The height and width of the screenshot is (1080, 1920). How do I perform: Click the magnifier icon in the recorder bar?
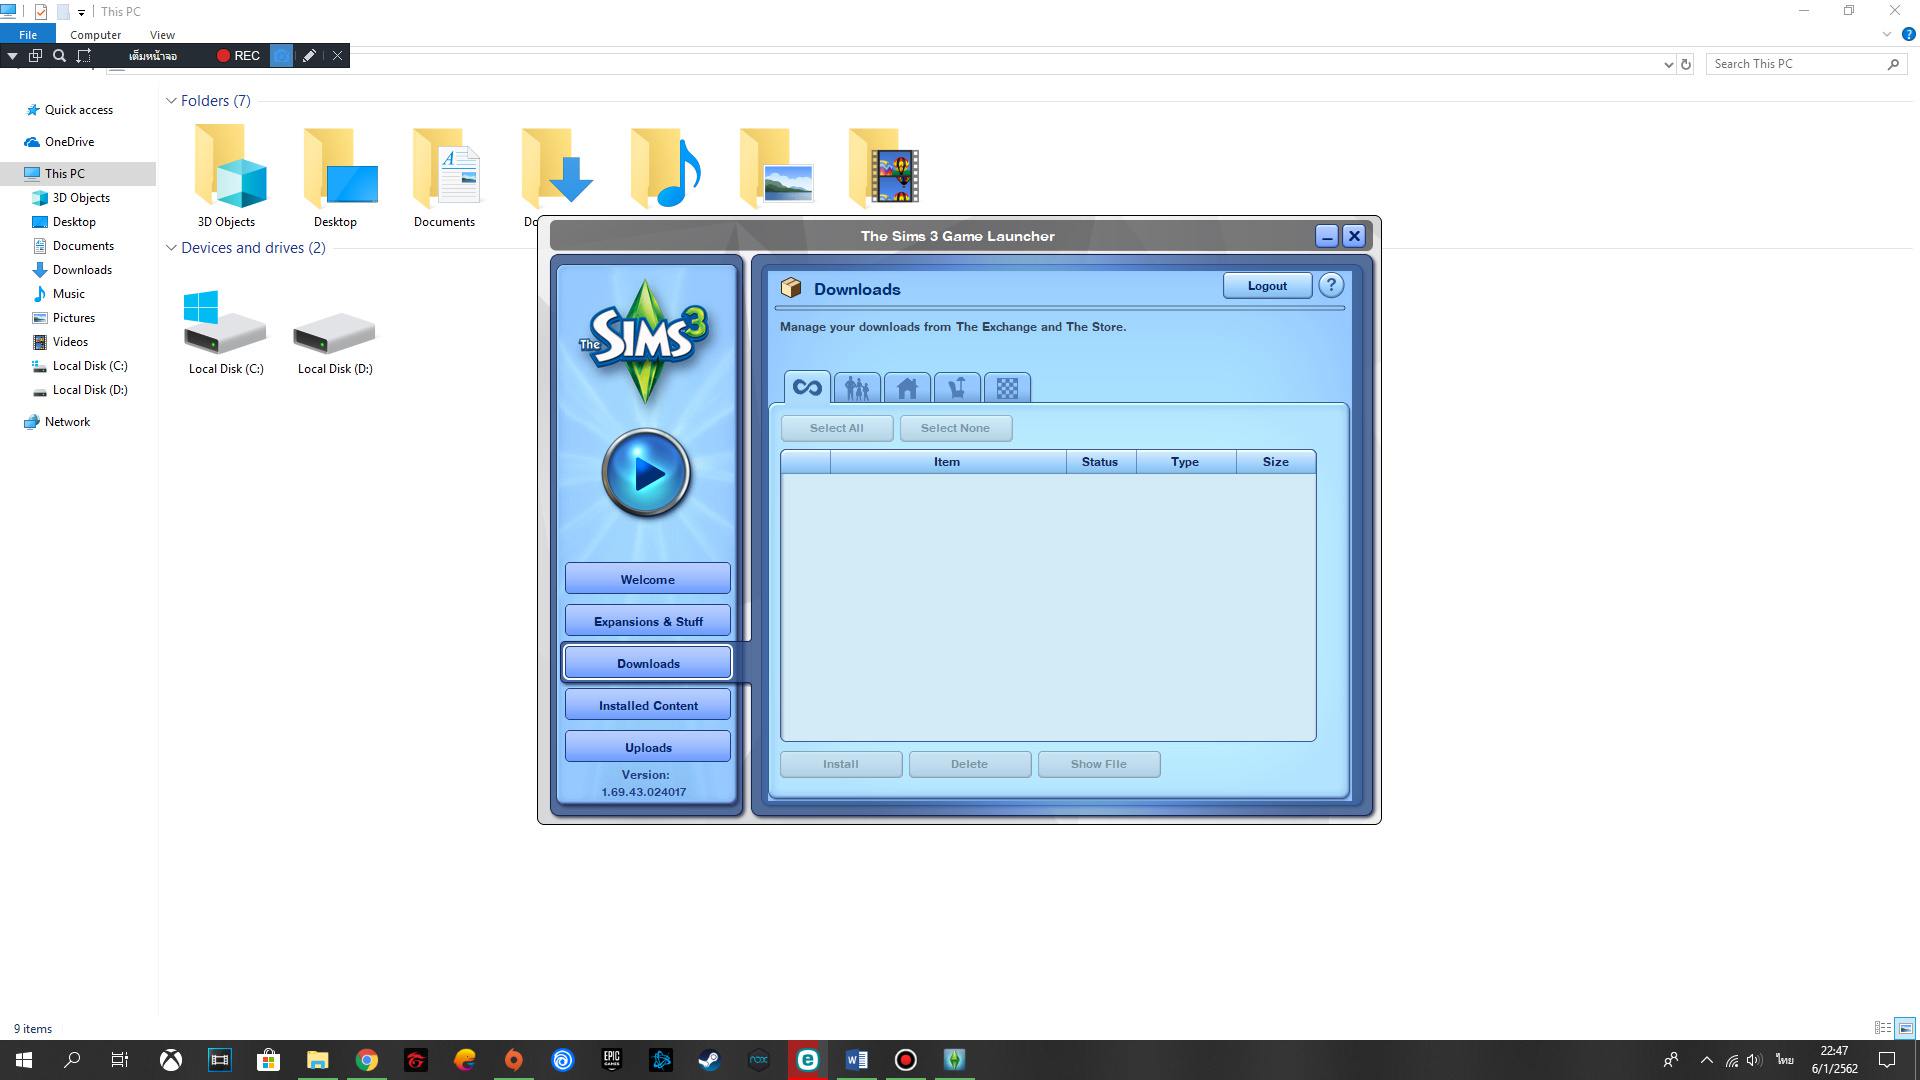[59, 56]
